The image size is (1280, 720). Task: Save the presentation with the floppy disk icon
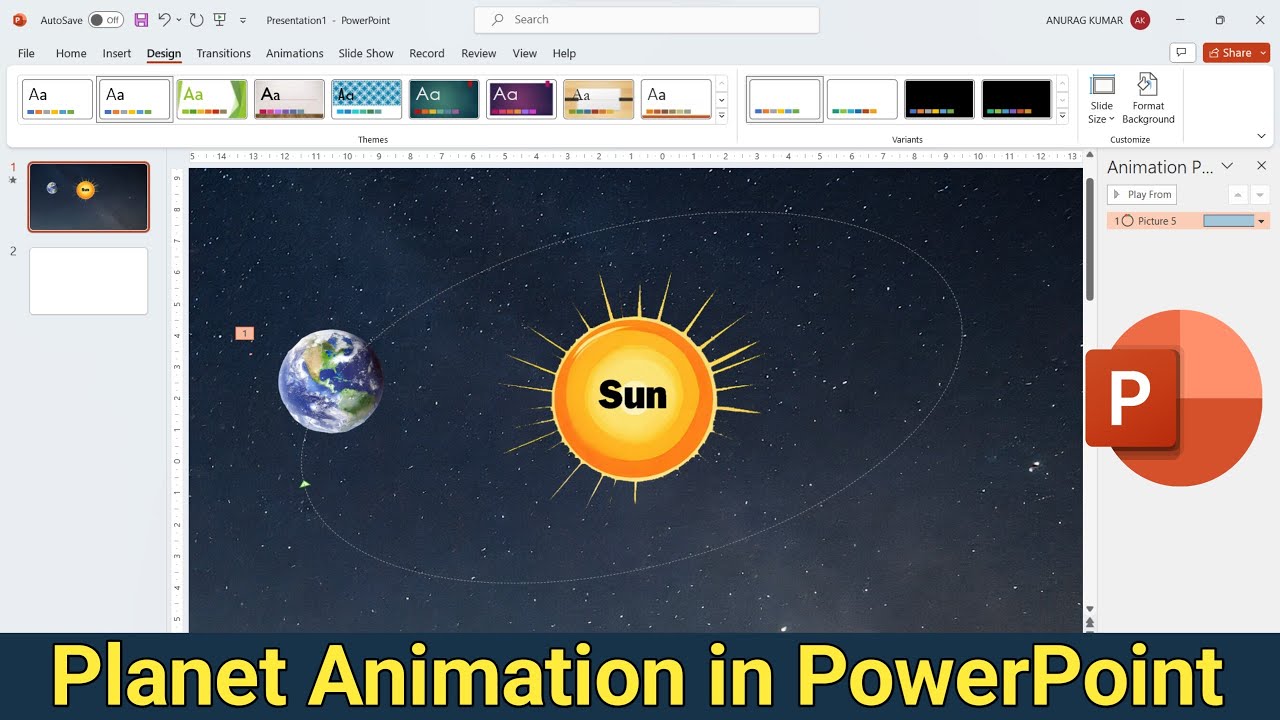[x=141, y=20]
